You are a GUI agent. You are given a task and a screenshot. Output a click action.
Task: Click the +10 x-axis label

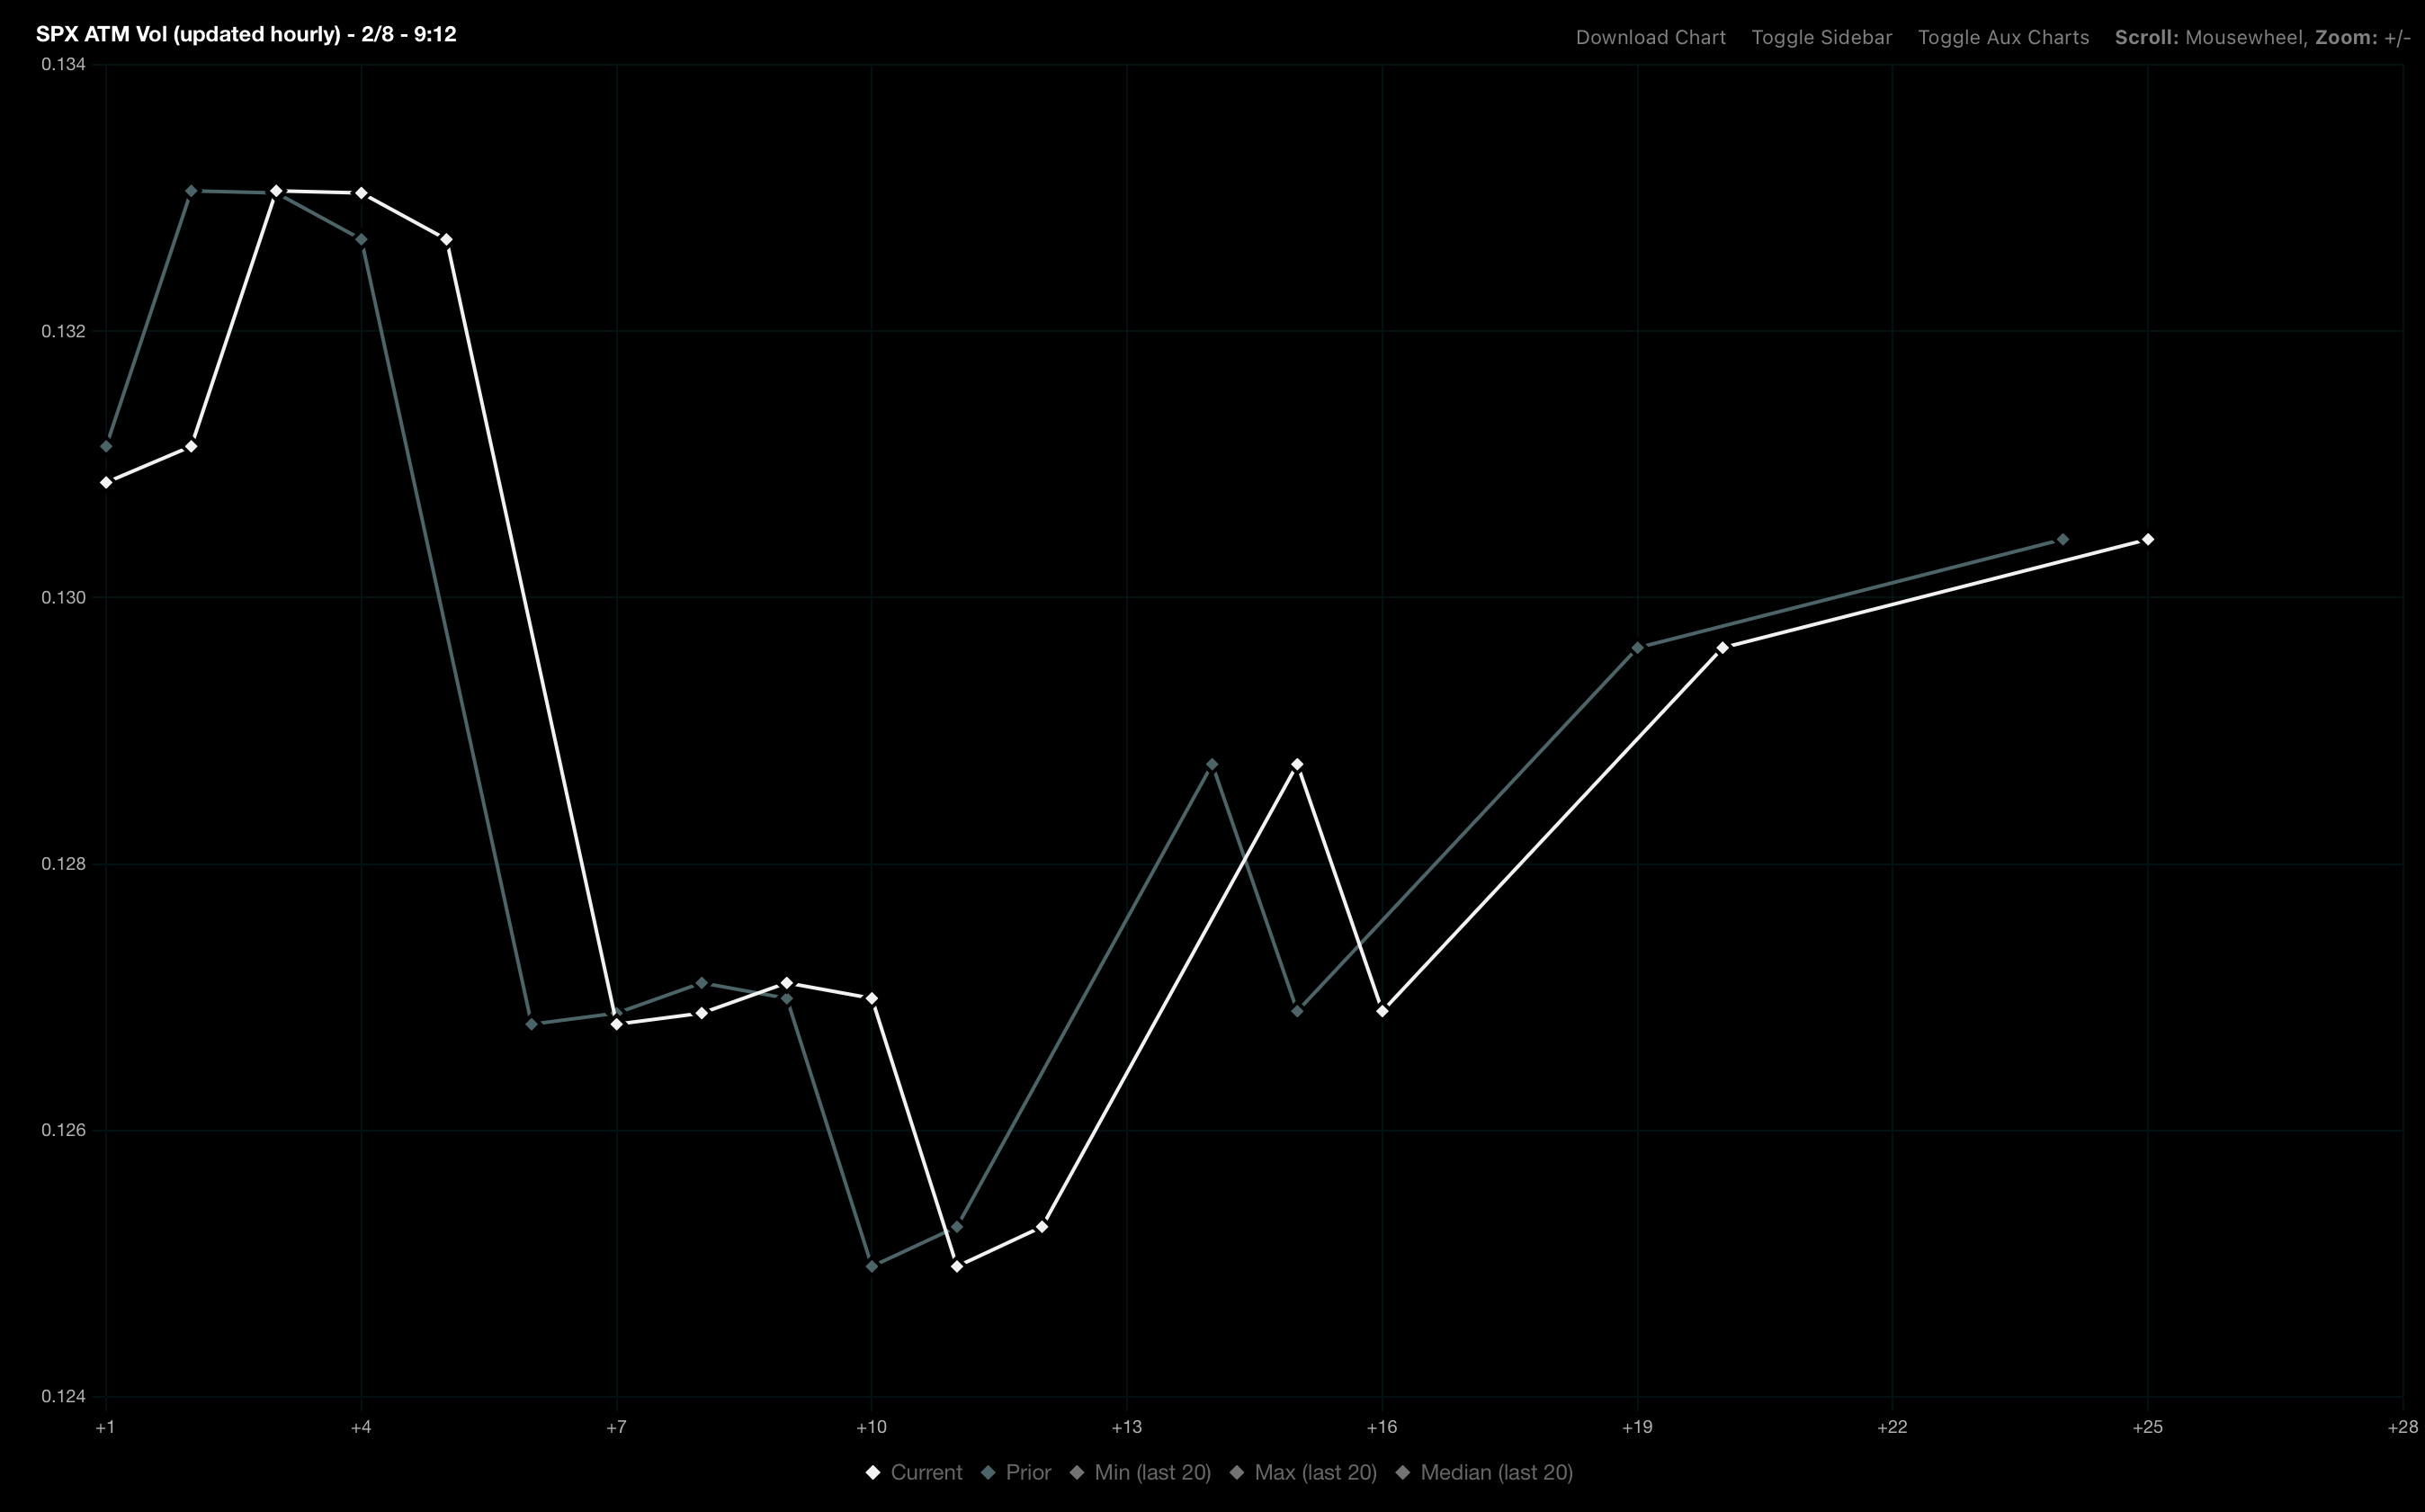tap(872, 1428)
